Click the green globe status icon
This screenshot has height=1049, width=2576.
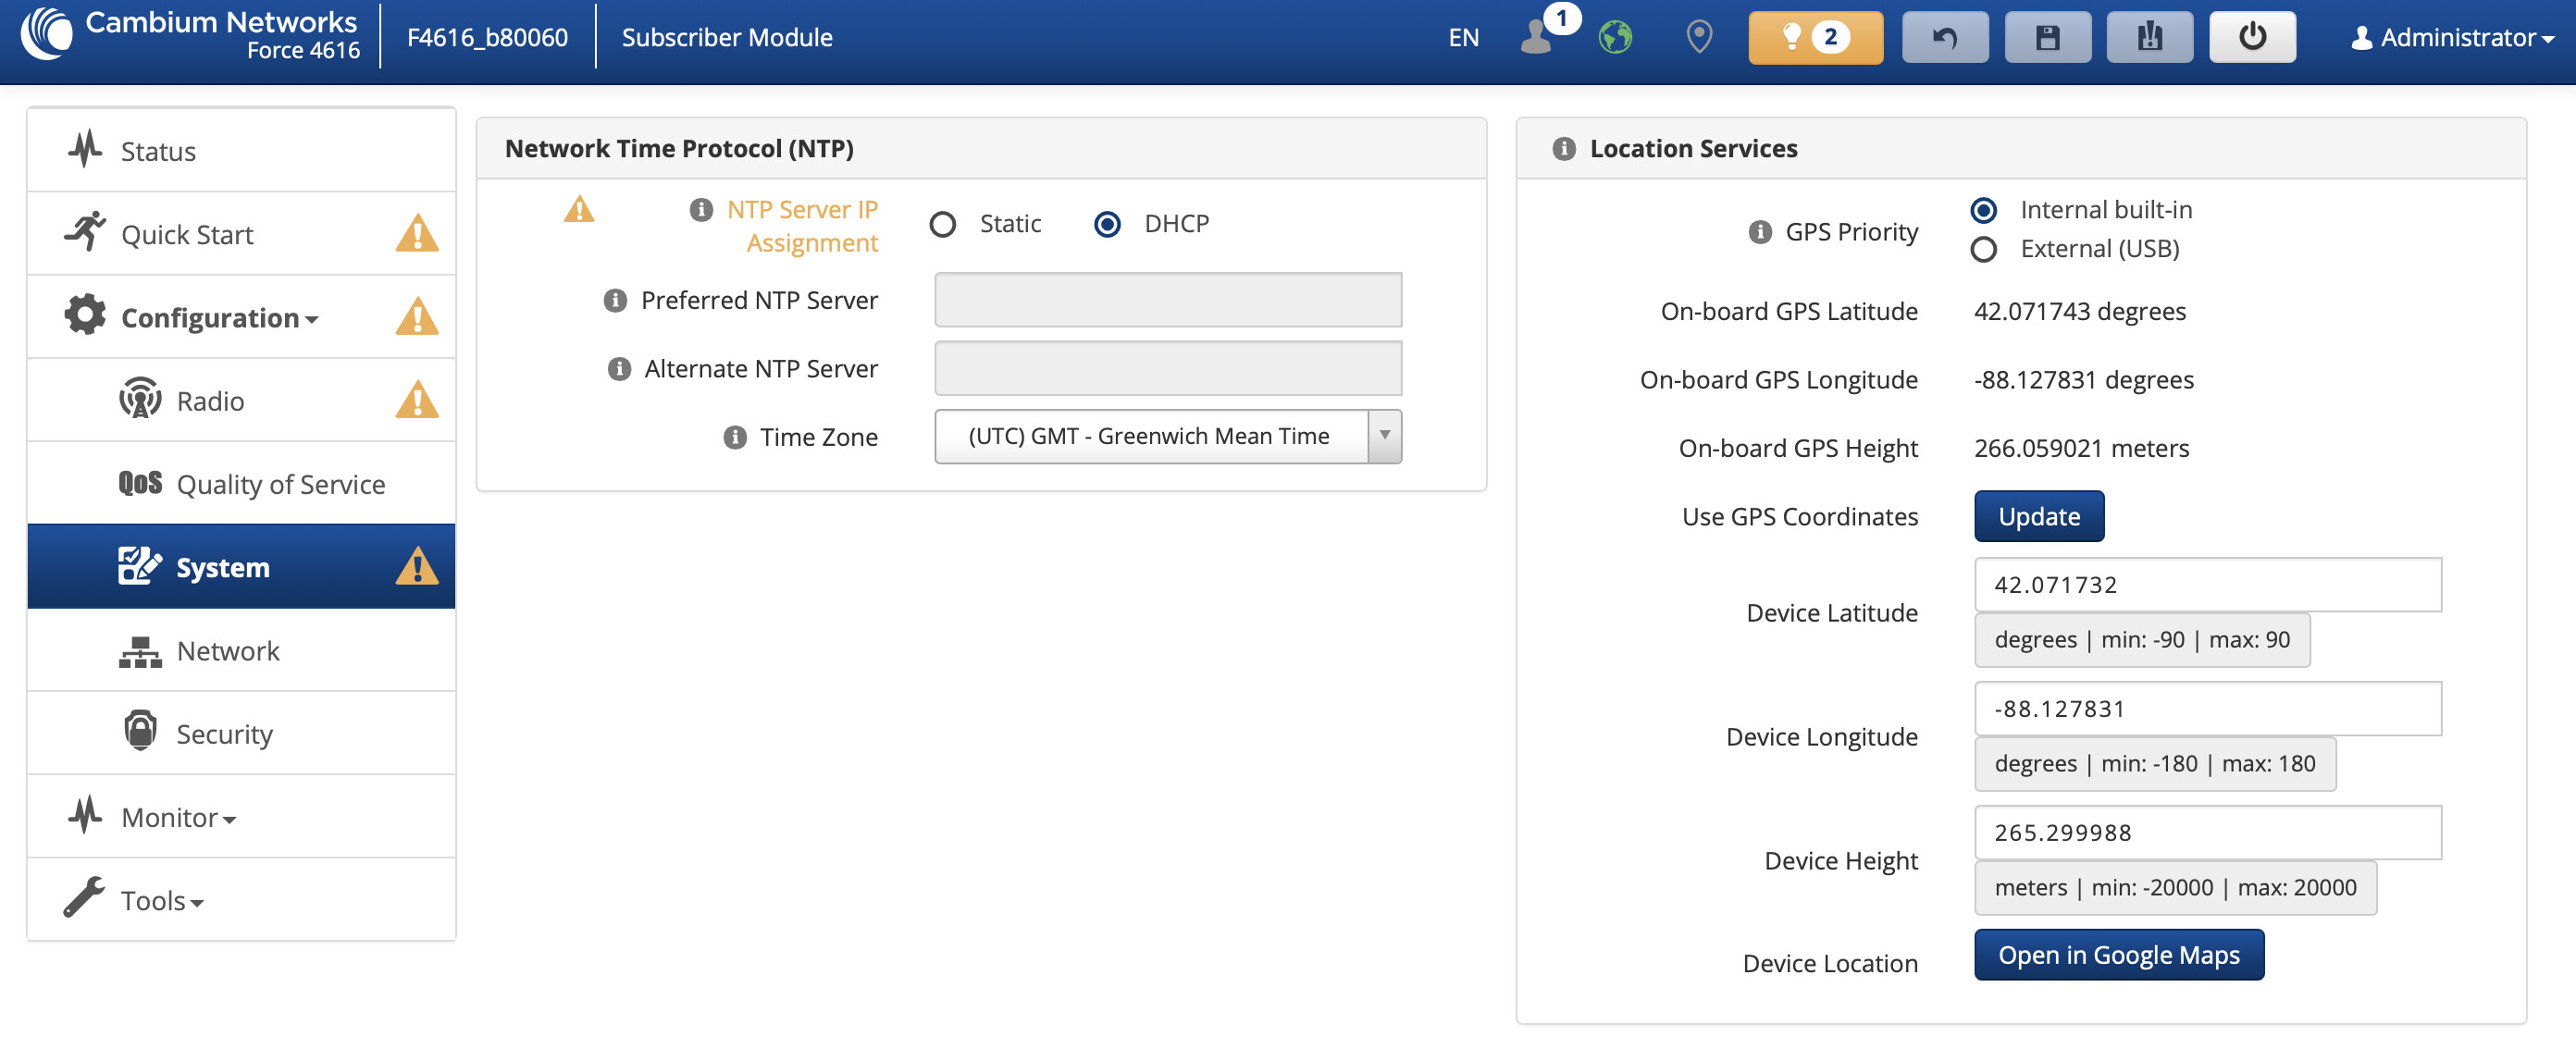(1614, 37)
